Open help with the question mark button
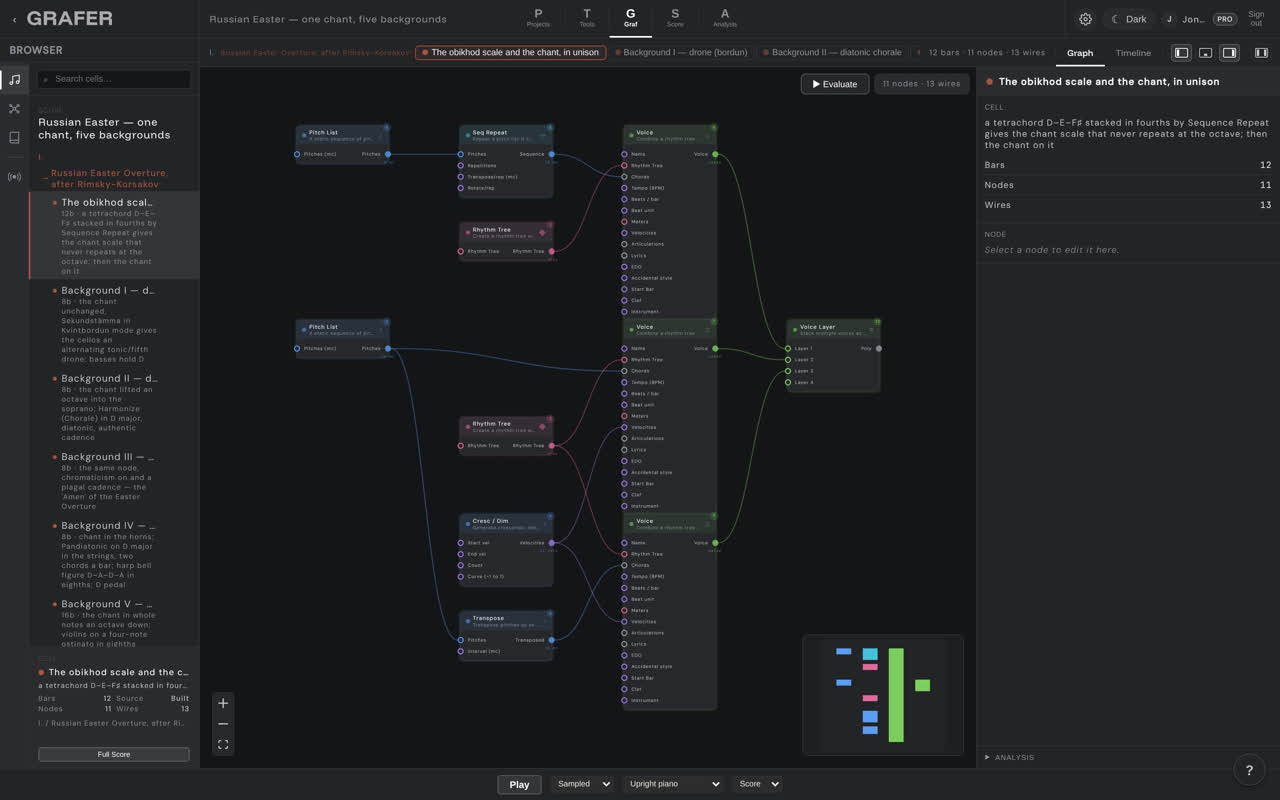The width and height of the screenshot is (1280, 800). point(1249,769)
